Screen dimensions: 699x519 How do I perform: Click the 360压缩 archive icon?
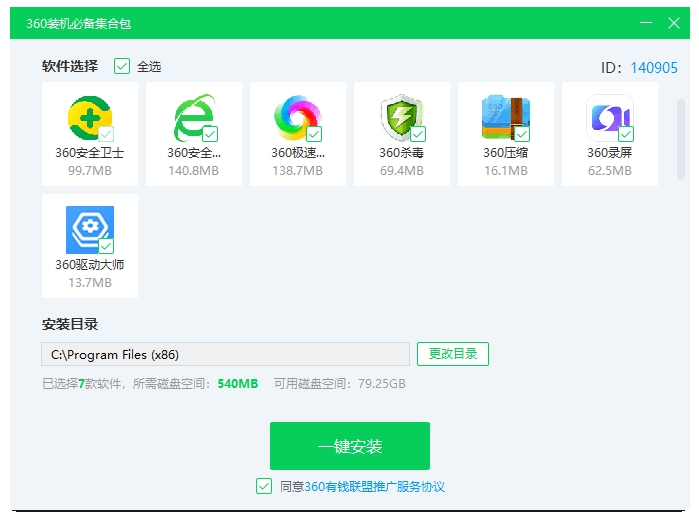point(506,118)
